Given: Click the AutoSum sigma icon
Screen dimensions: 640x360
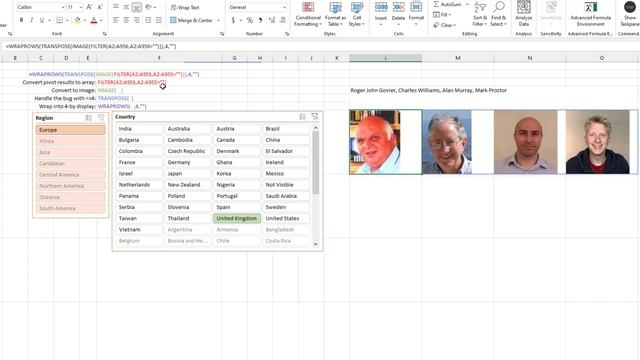Looking at the screenshot, I should pyautogui.click(x=436, y=4).
